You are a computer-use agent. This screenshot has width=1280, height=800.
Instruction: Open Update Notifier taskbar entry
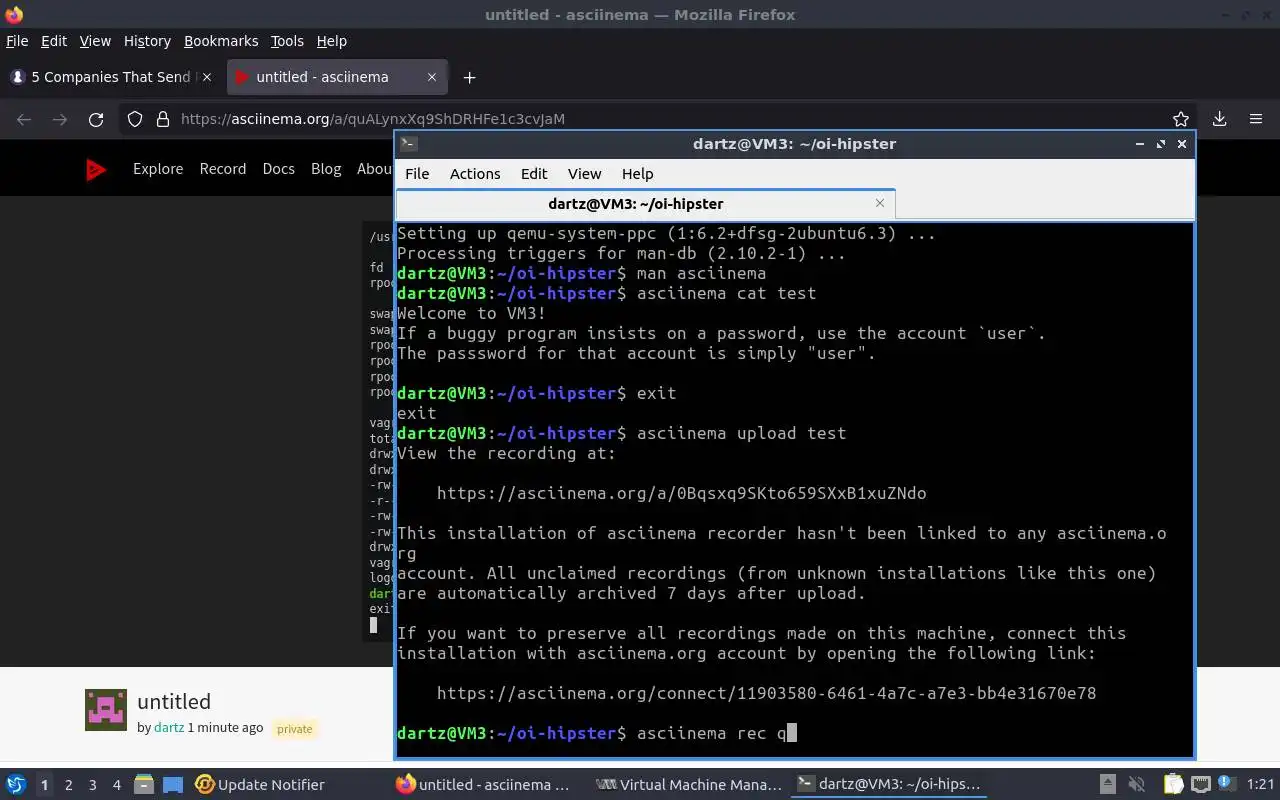[x=260, y=785]
